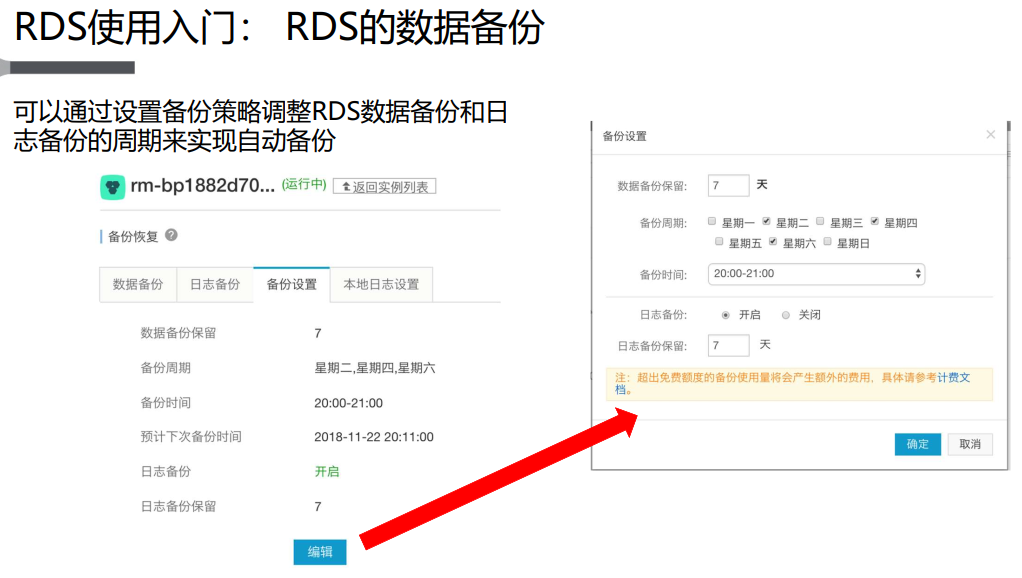The image size is (1022, 578).
Task: Switch to the 数据备份 tab
Action: tap(138, 284)
